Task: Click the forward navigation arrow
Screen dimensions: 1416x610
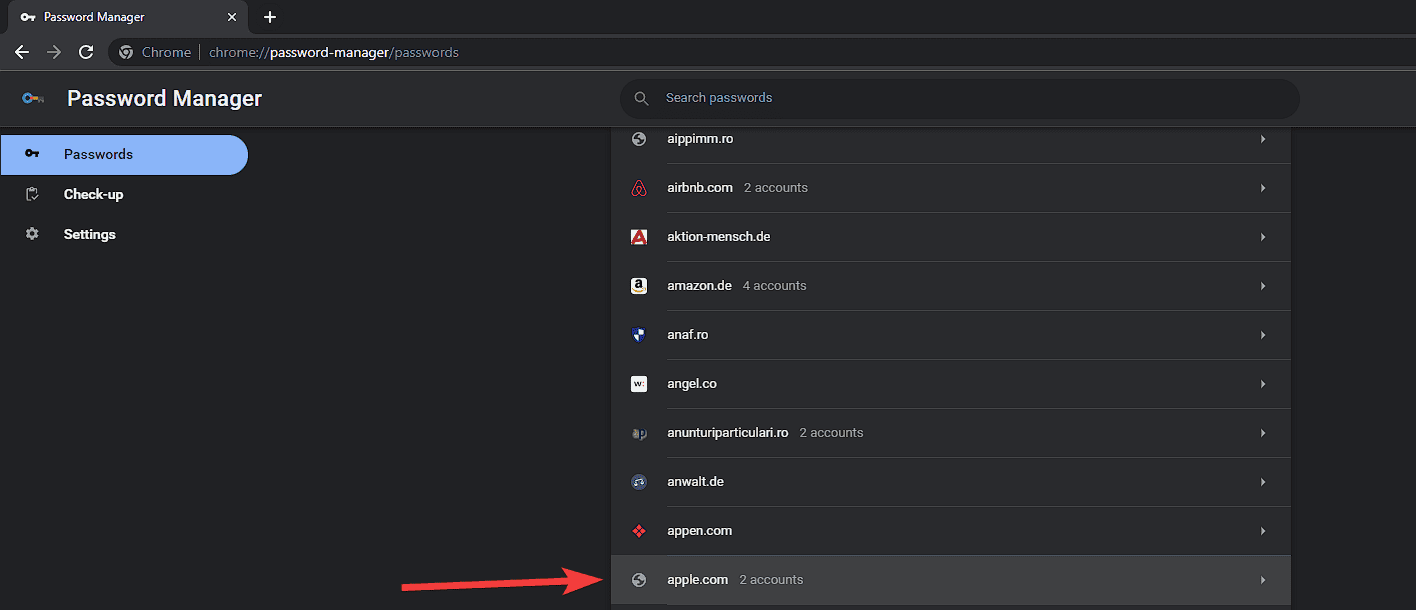Action: tap(54, 52)
